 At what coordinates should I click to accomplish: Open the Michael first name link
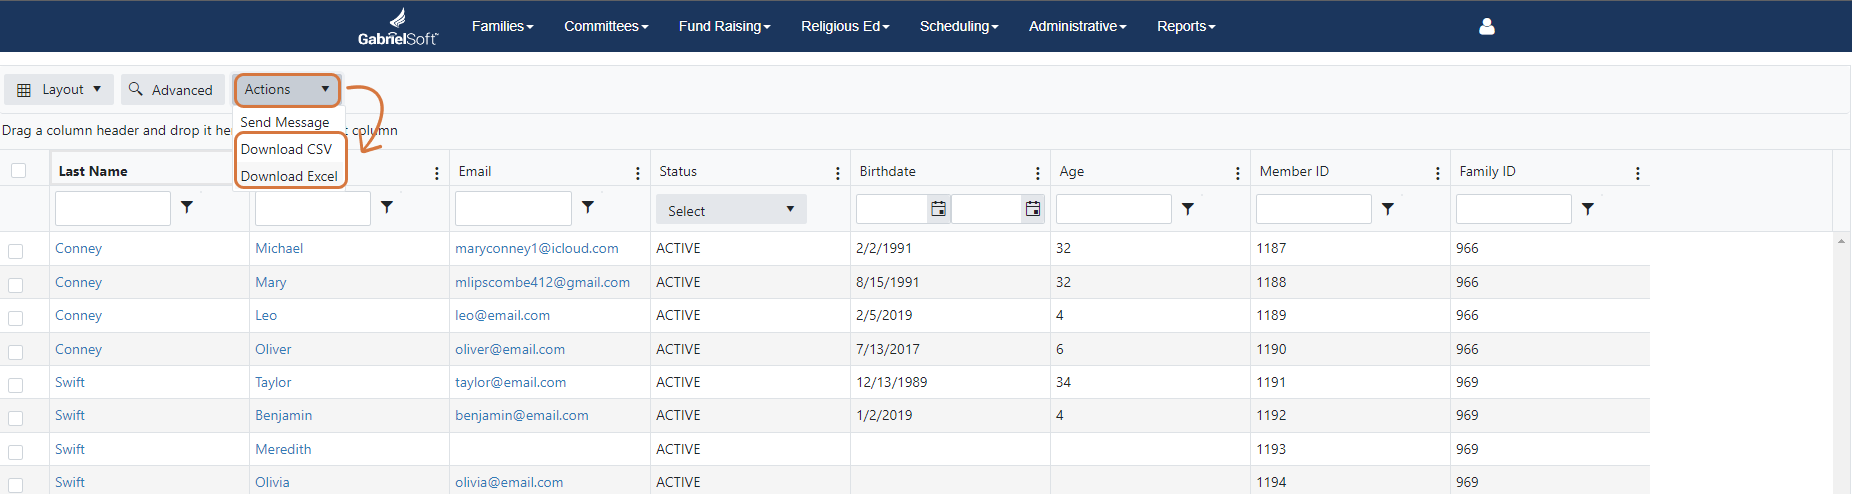click(x=279, y=248)
